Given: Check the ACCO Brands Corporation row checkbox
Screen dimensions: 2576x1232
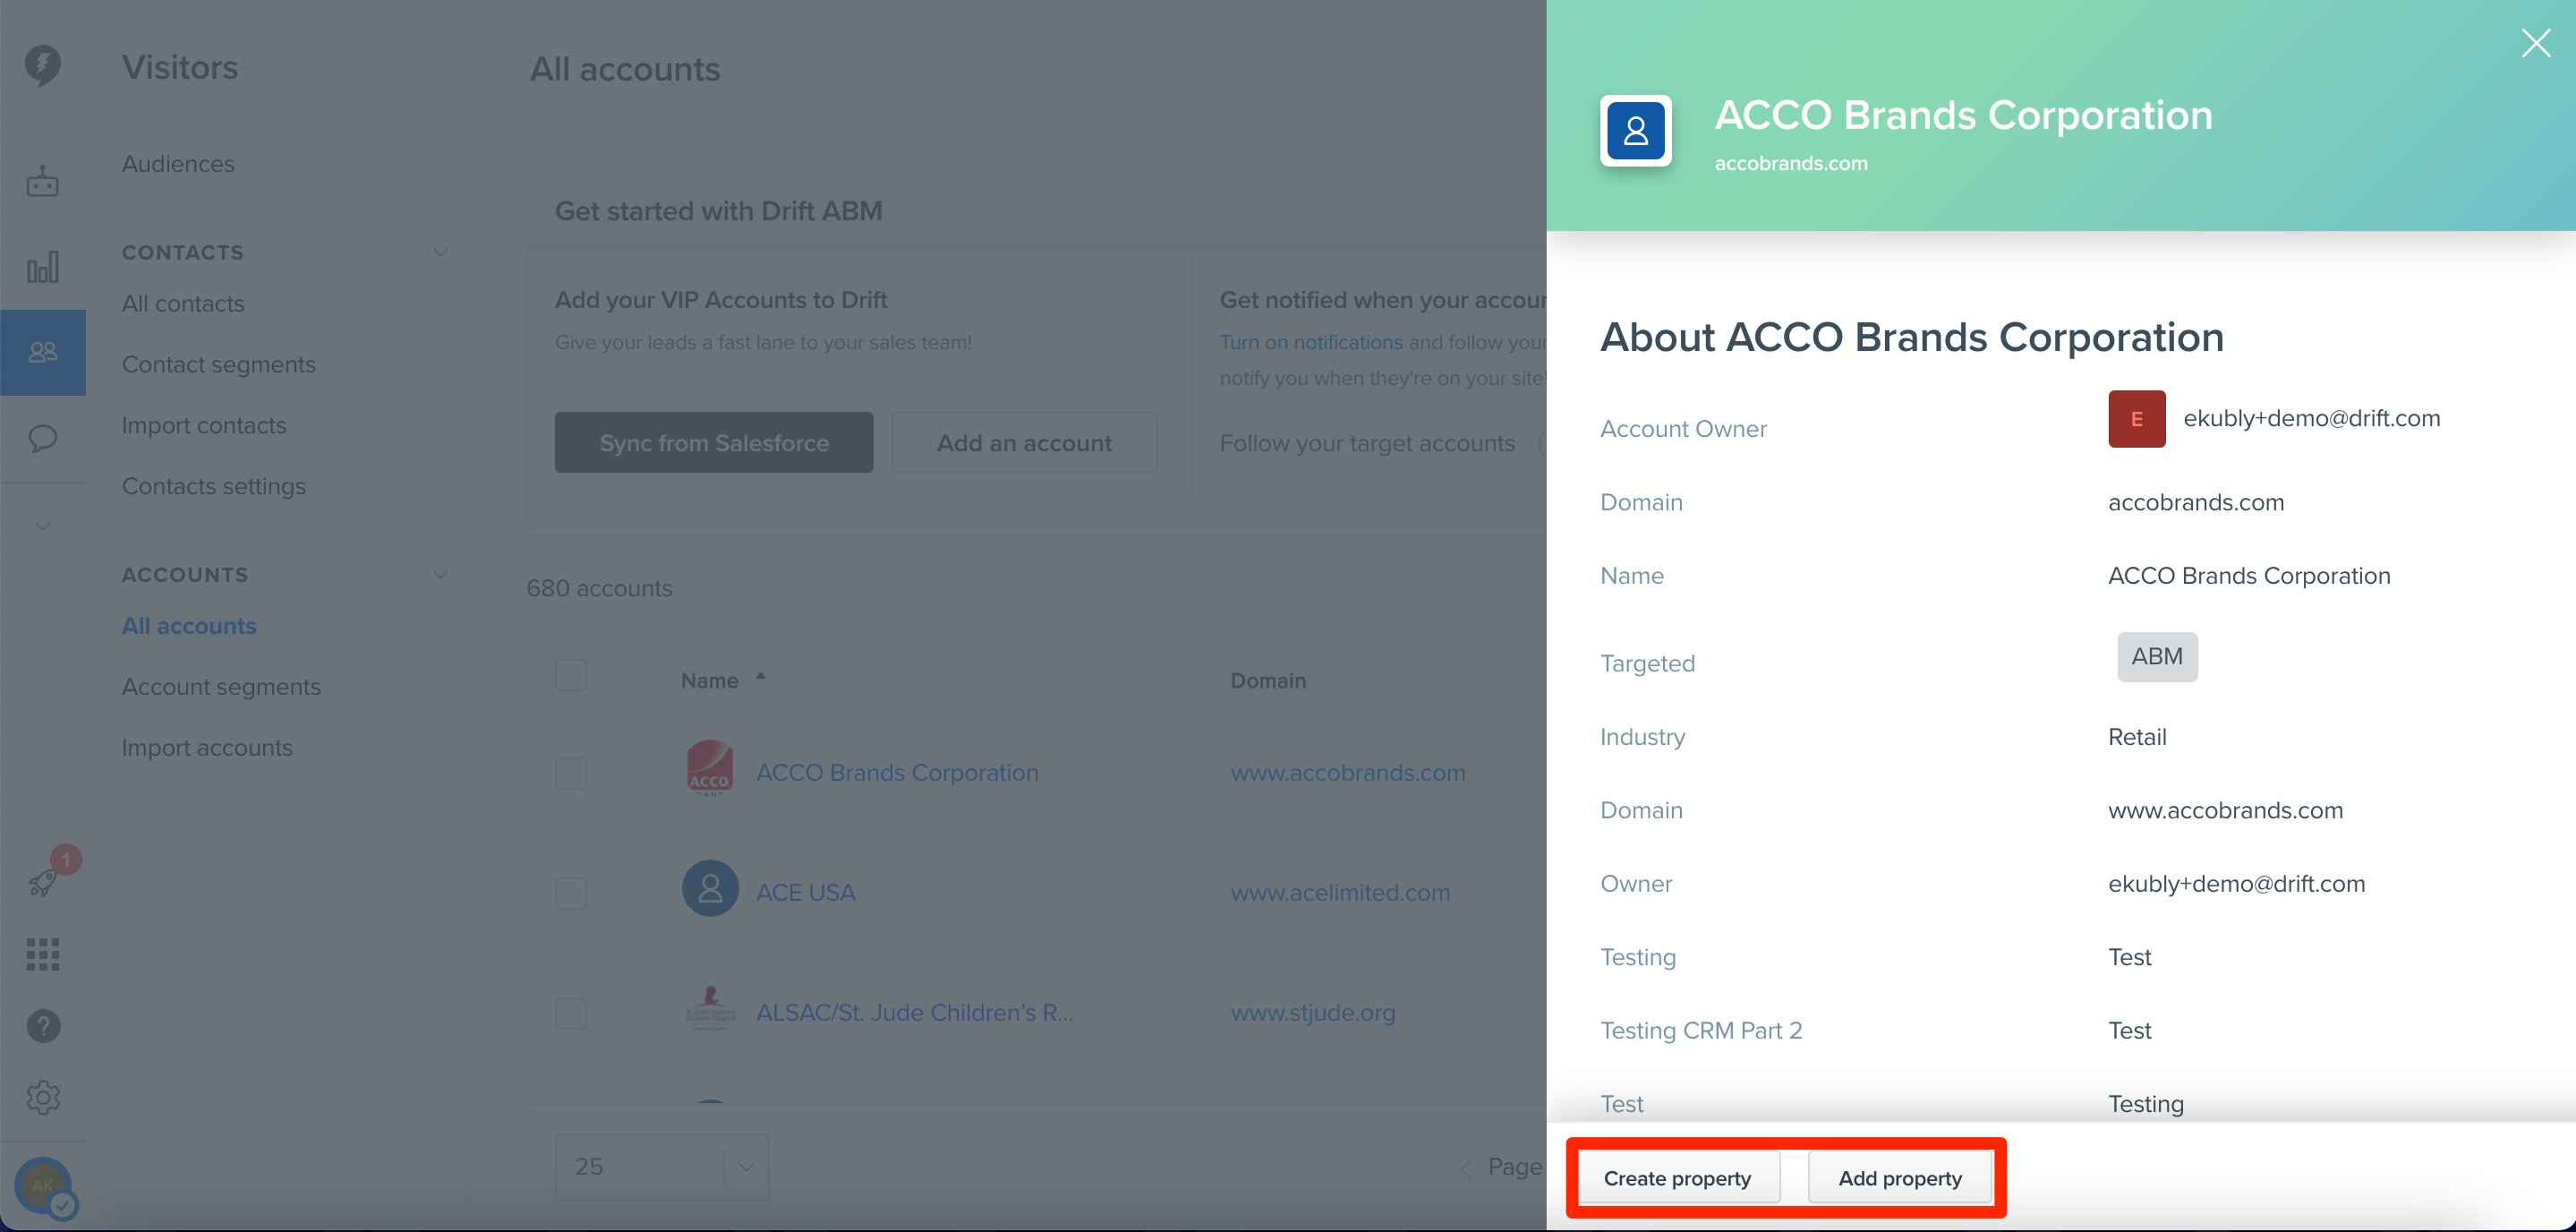Looking at the screenshot, I should coord(571,773).
